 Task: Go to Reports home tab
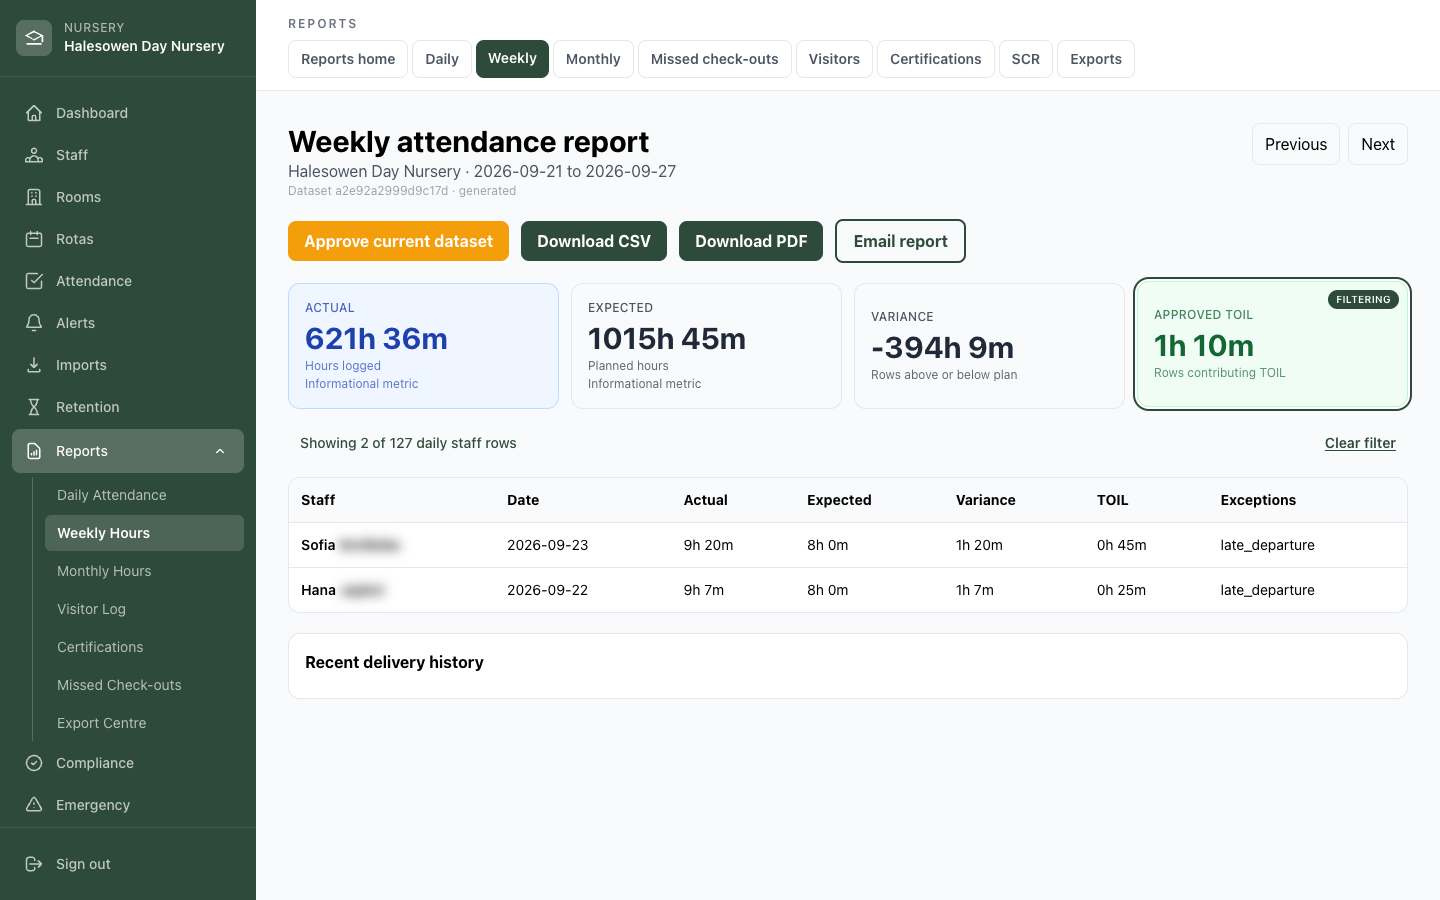coord(348,59)
